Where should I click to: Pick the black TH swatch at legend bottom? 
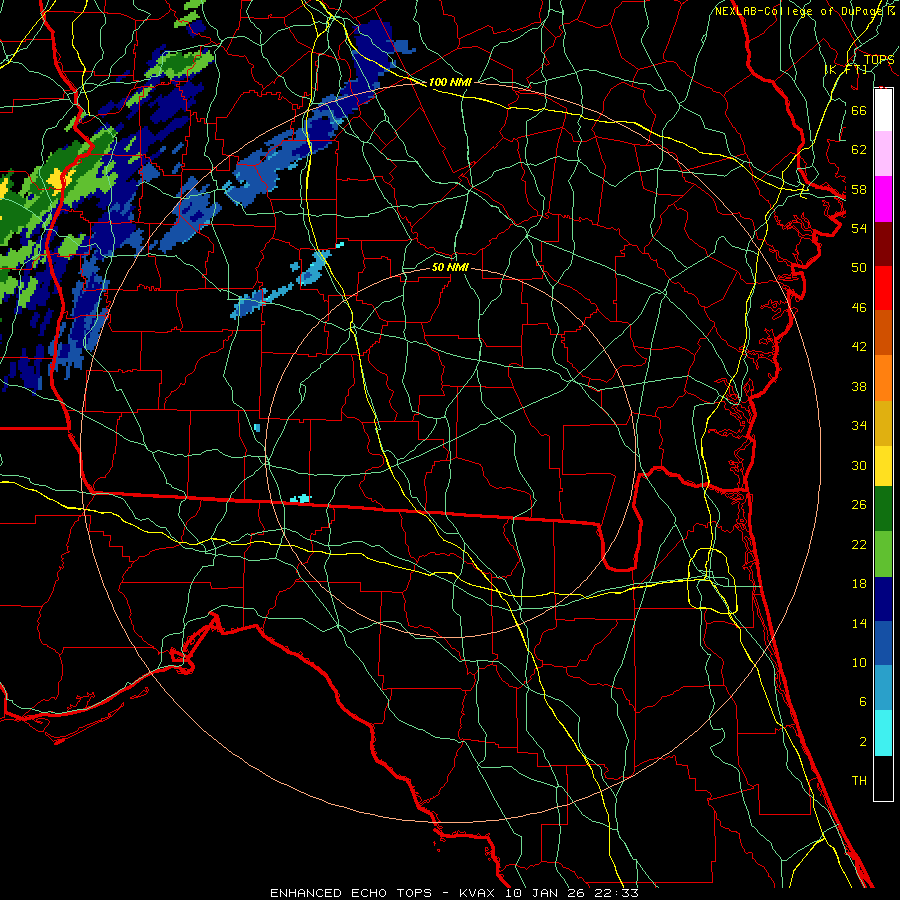coord(883,778)
